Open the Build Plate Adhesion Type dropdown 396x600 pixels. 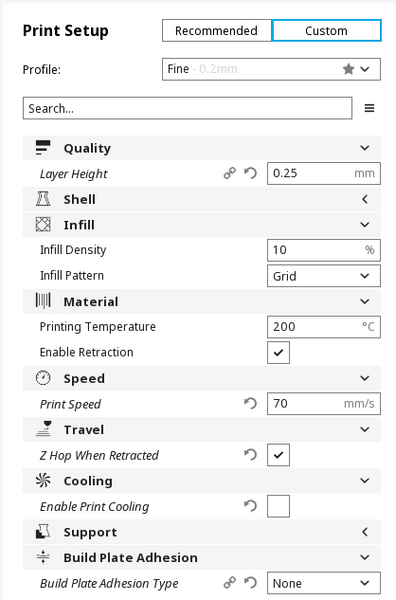pos(324,583)
